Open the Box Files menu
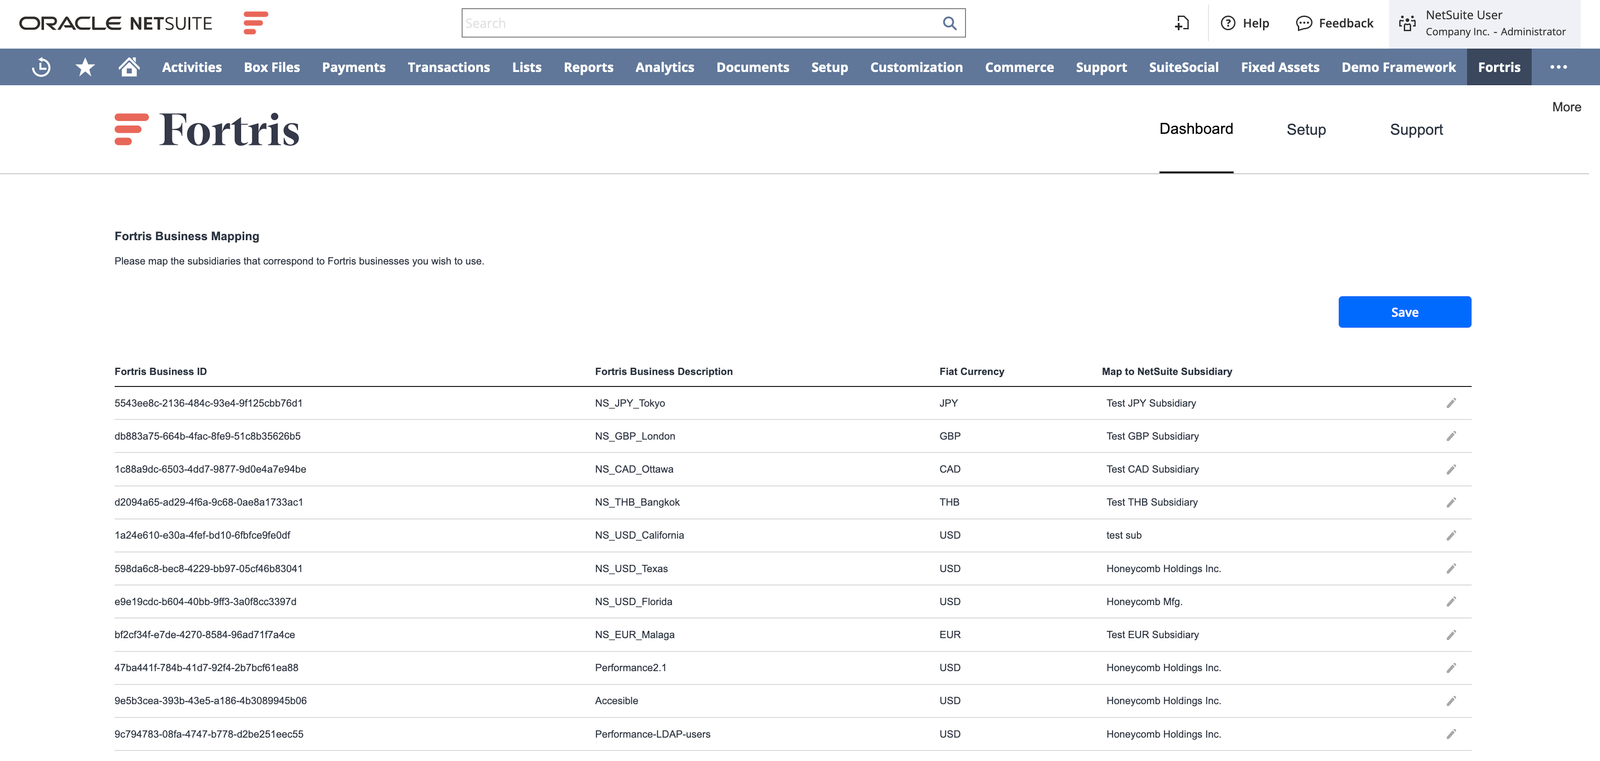 coord(272,67)
